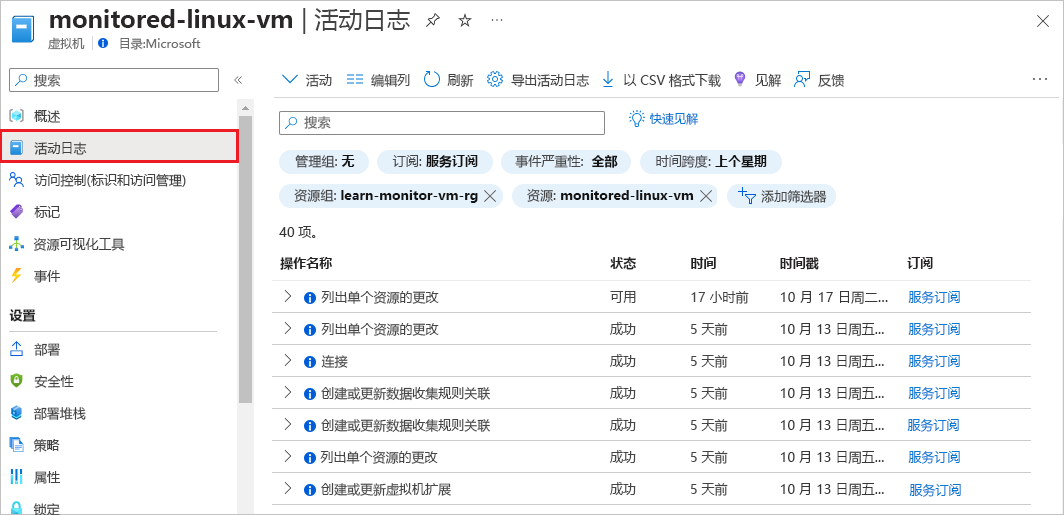This screenshot has height=515, width=1064.
Task: Open 服务订阅 link in 创建或更新虚拟机扩展 row
Action: pyautogui.click(x=935, y=489)
